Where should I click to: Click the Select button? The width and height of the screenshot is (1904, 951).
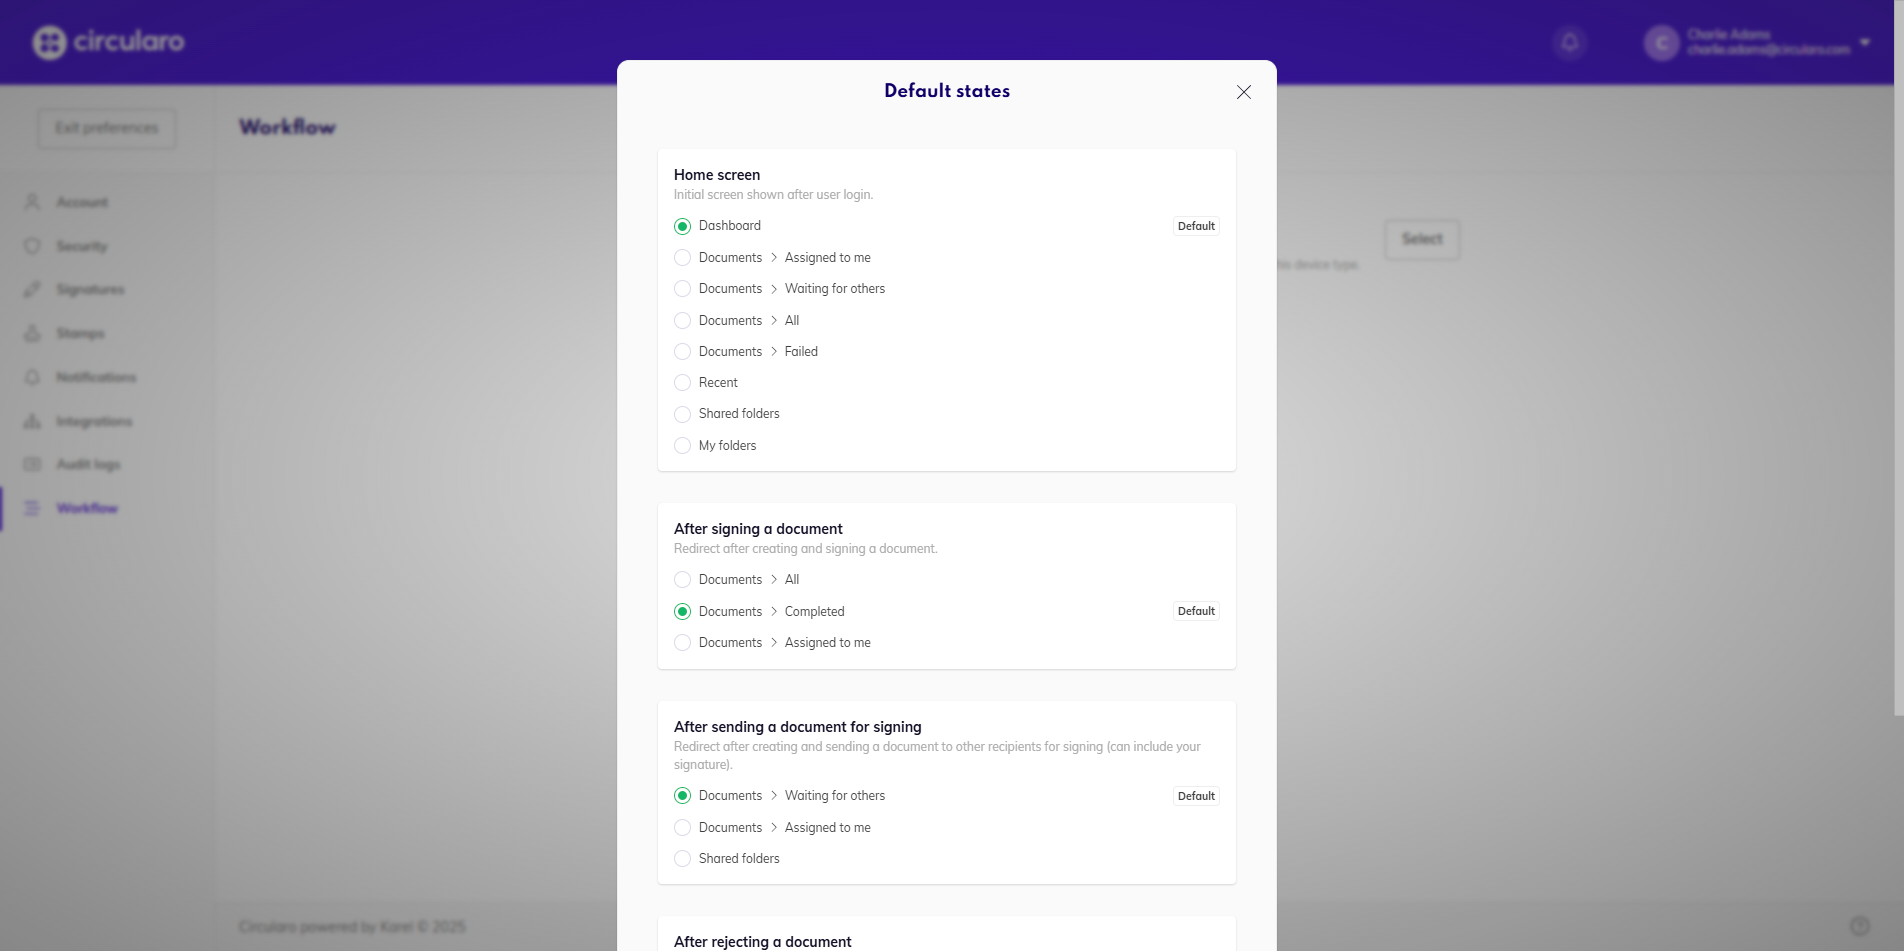1421,239
